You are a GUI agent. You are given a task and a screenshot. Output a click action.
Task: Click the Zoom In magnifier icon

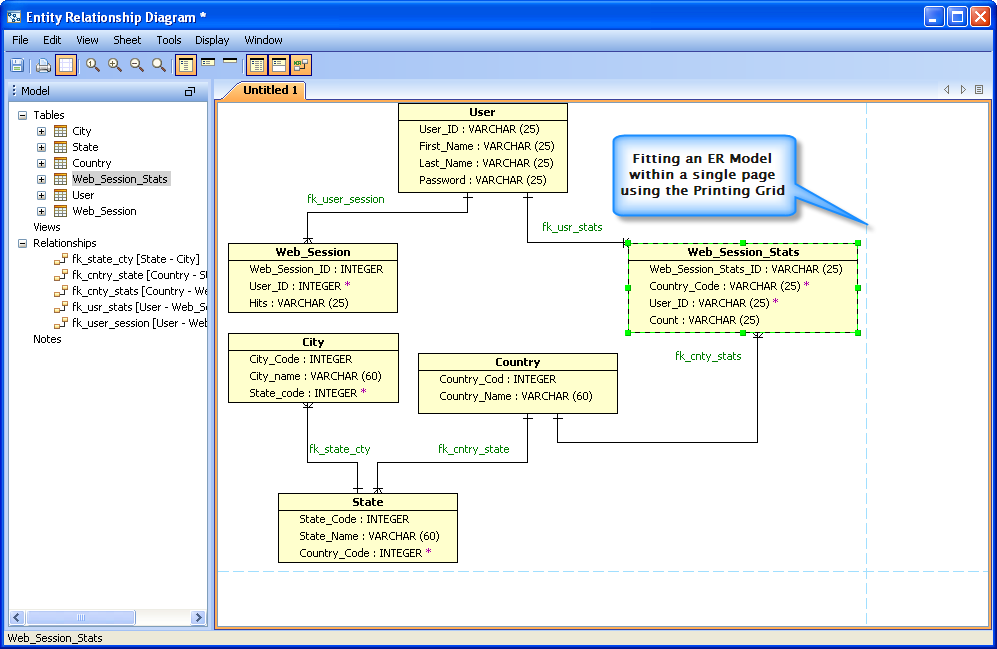(x=115, y=65)
